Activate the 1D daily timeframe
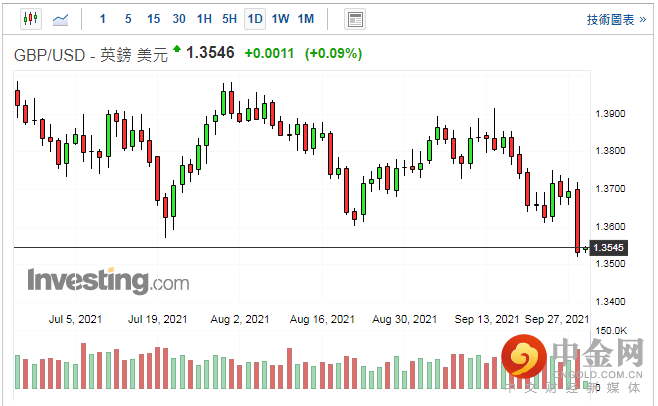This screenshot has height=406, width=658. tap(255, 18)
